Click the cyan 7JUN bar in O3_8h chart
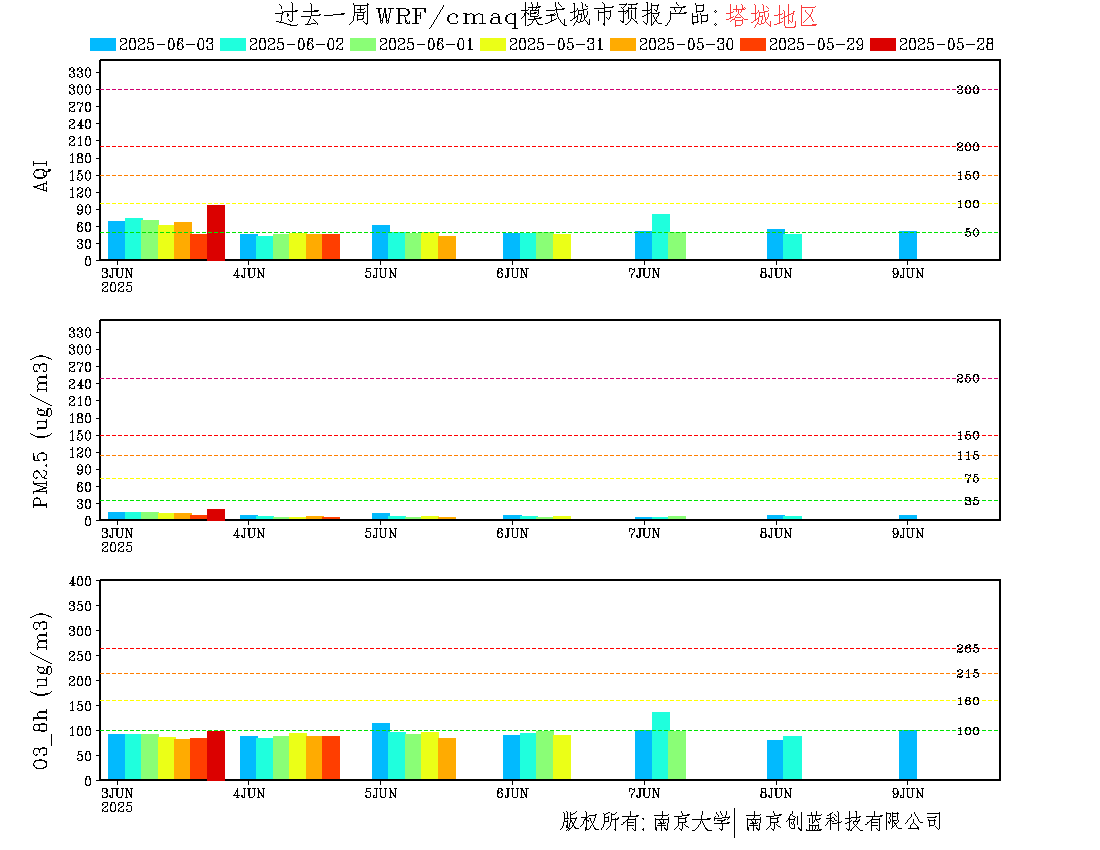 [661, 746]
